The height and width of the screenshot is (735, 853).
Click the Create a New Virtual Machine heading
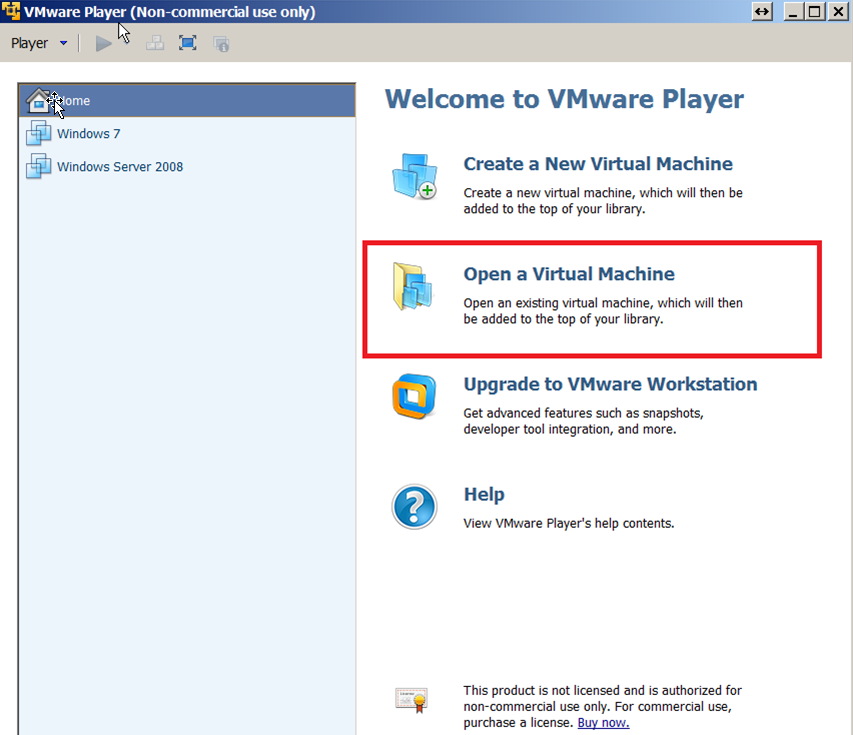point(598,164)
